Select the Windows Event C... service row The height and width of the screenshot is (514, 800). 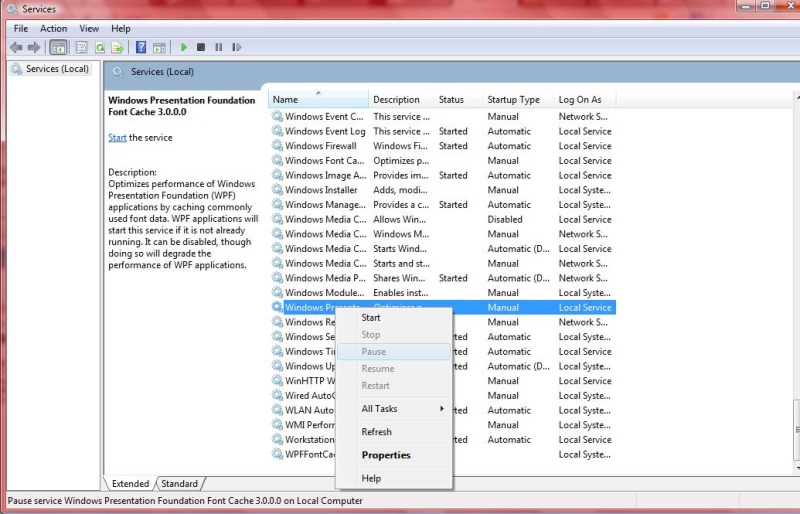pos(442,116)
